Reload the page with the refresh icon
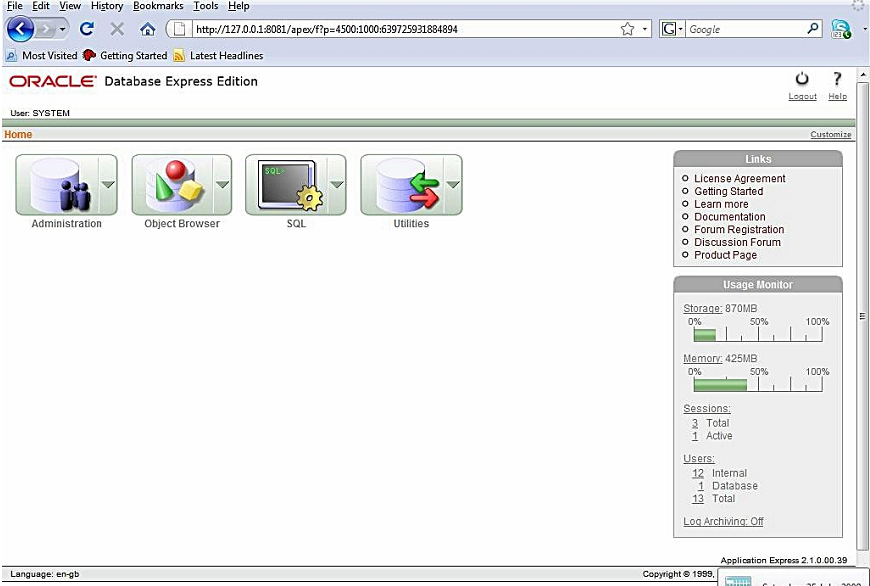Image resolution: width=870 pixels, height=586 pixels. 87,29
